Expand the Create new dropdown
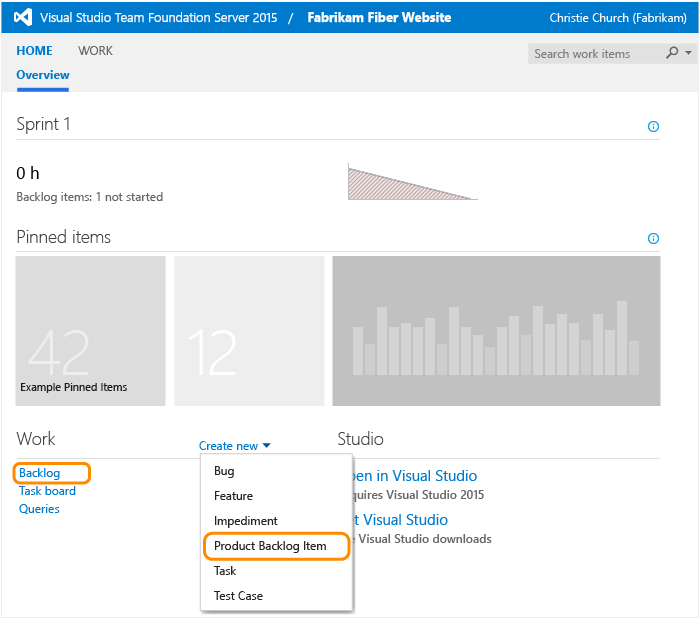This screenshot has height=618, width=700. (x=235, y=446)
